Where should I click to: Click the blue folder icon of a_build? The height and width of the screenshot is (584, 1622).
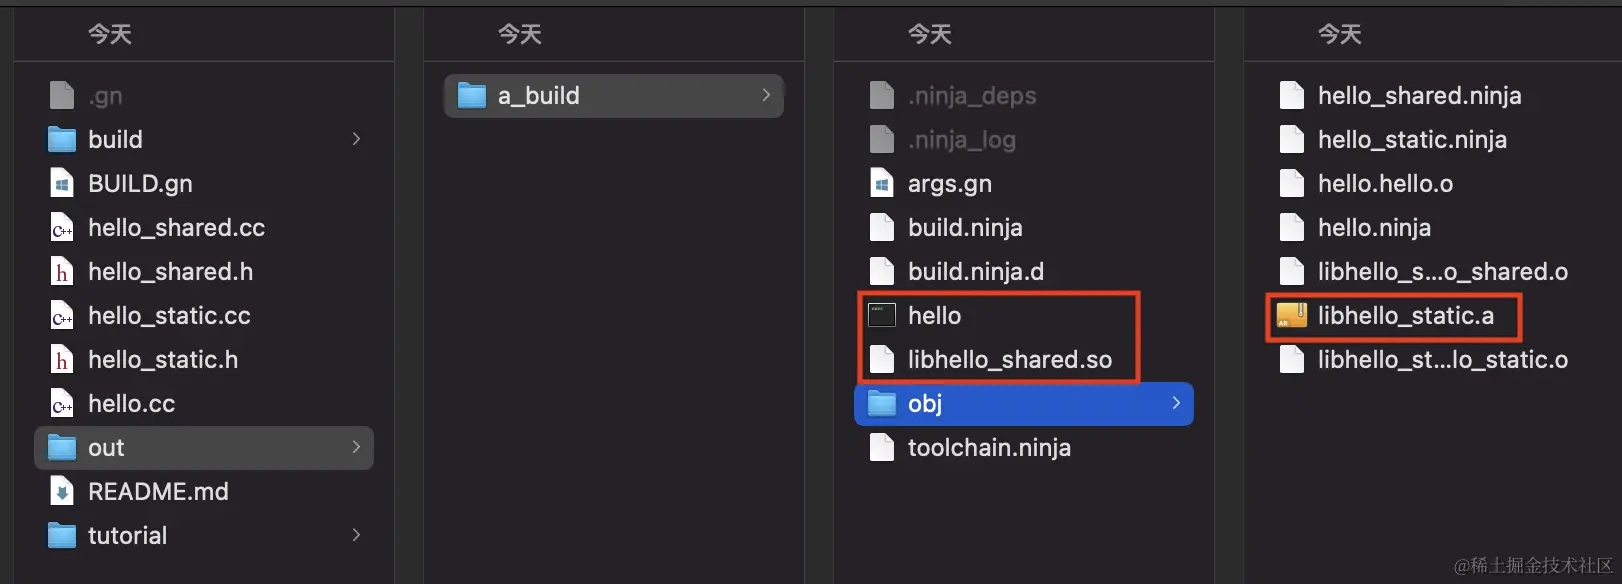click(x=471, y=95)
